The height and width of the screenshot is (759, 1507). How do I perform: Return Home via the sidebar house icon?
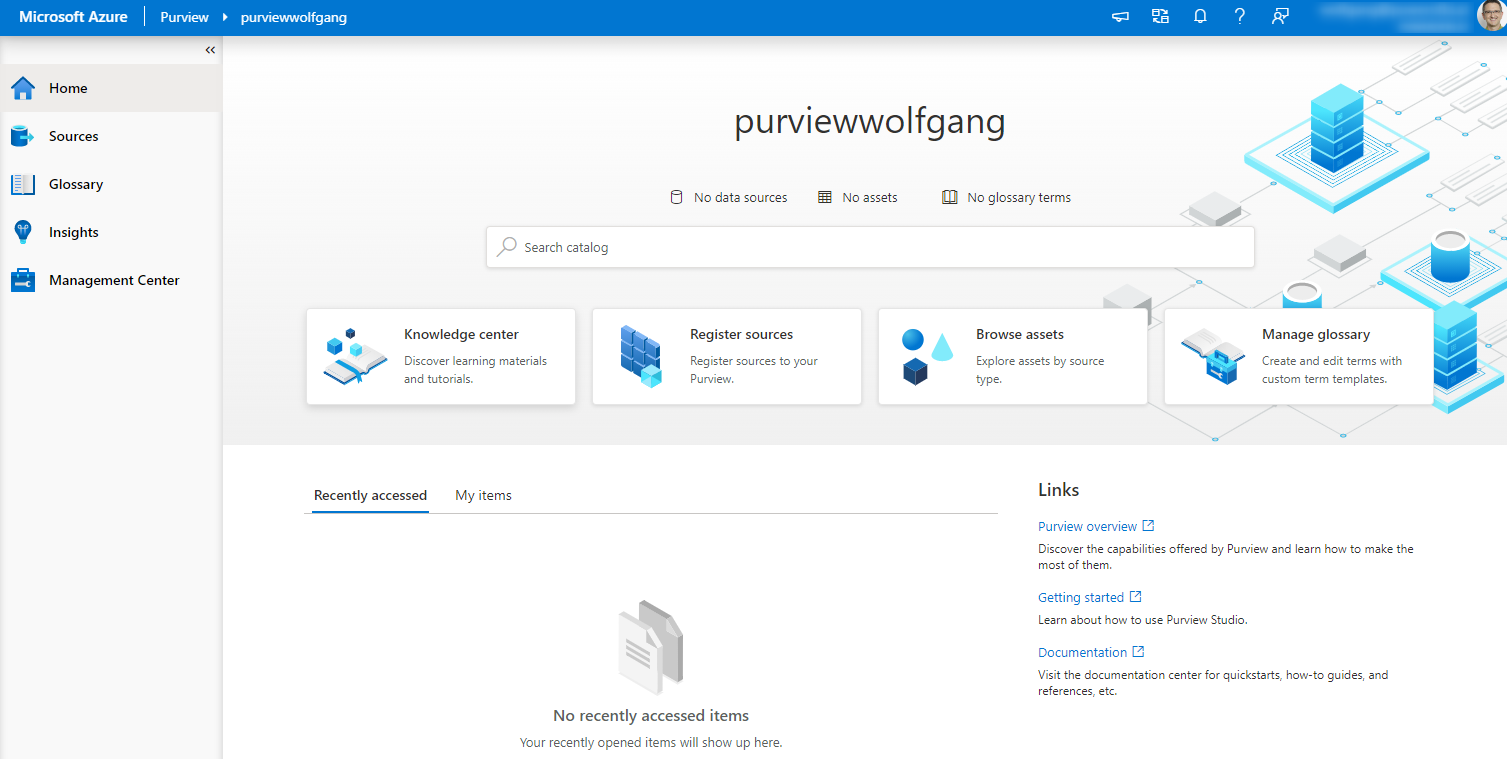coord(68,88)
